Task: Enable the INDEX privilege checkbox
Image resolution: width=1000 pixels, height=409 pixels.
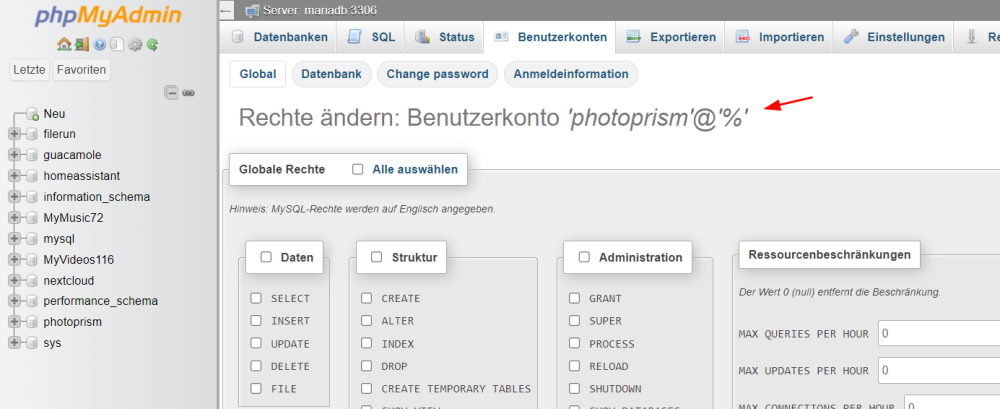Action: click(x=367, y=343)
